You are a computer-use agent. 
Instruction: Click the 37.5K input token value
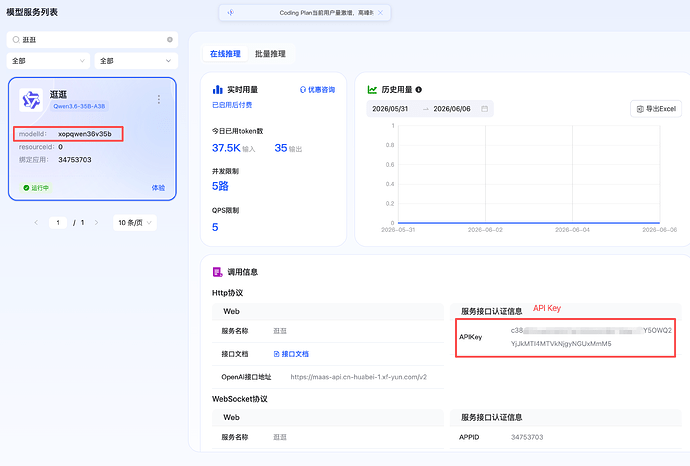tap(226, 148)
